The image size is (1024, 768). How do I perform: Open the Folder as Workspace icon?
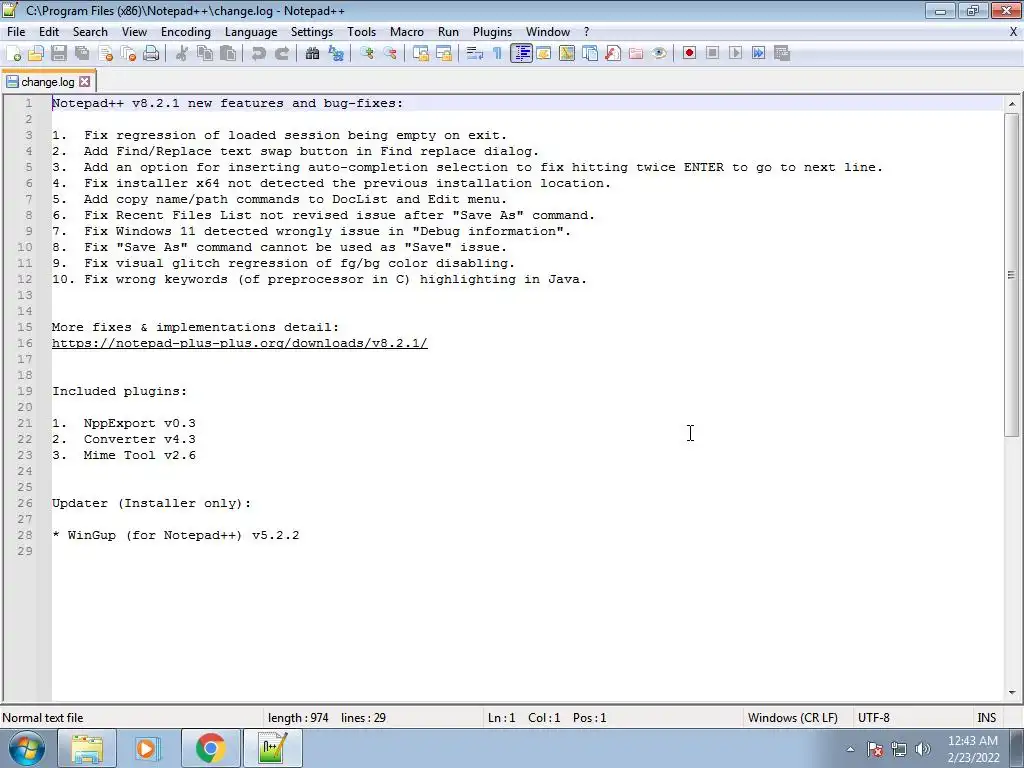(636, 54)
